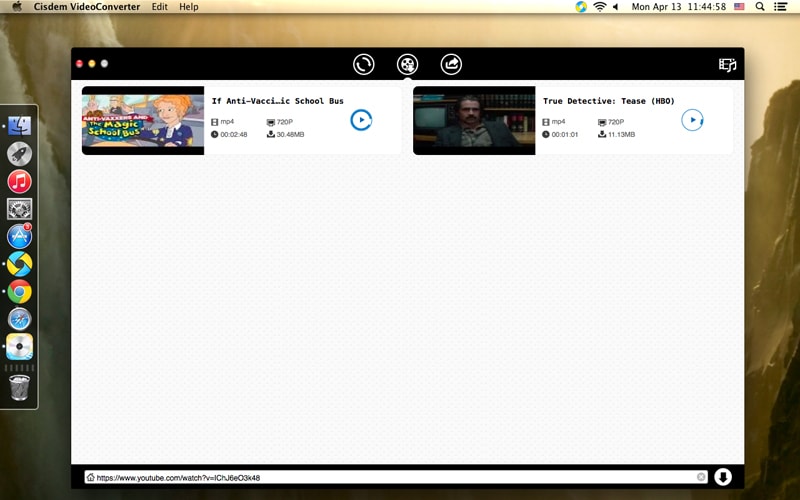
Task: Open Spotlight search in menu bar
Action: pos(760,7)
